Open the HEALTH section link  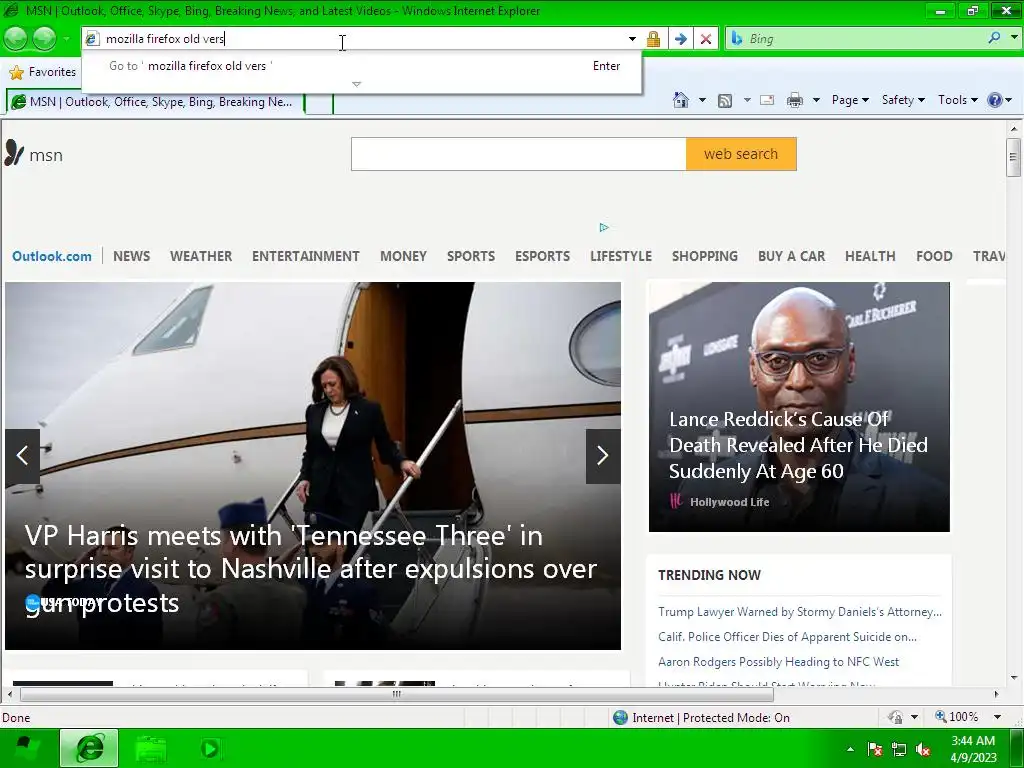click(x=871, y=256)
